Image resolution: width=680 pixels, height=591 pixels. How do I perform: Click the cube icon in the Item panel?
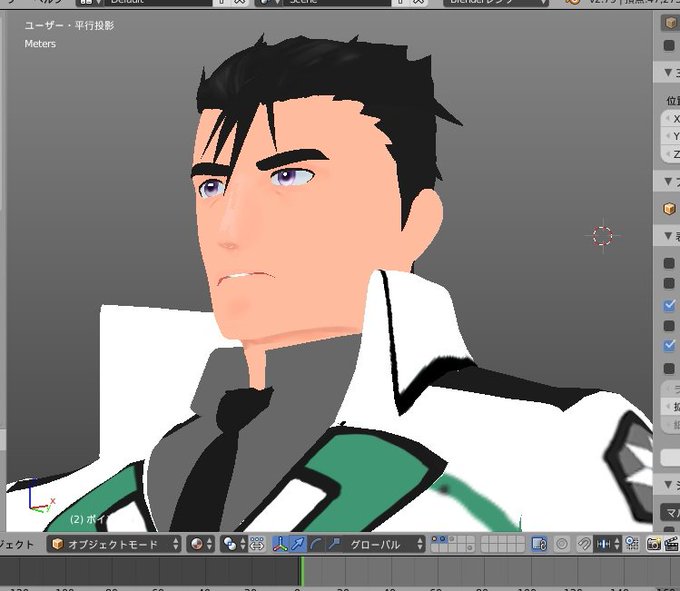pyautogui.click(x=670, y=209)
